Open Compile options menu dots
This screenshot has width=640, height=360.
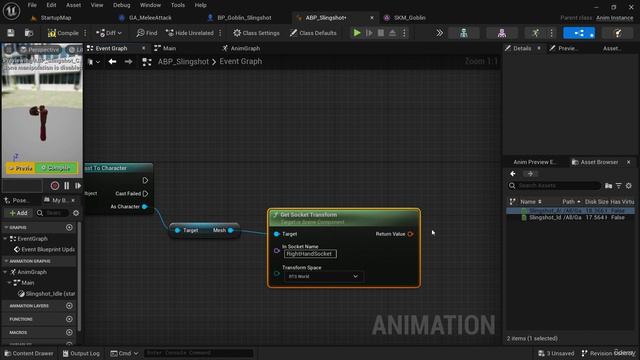tap(85, 33)
